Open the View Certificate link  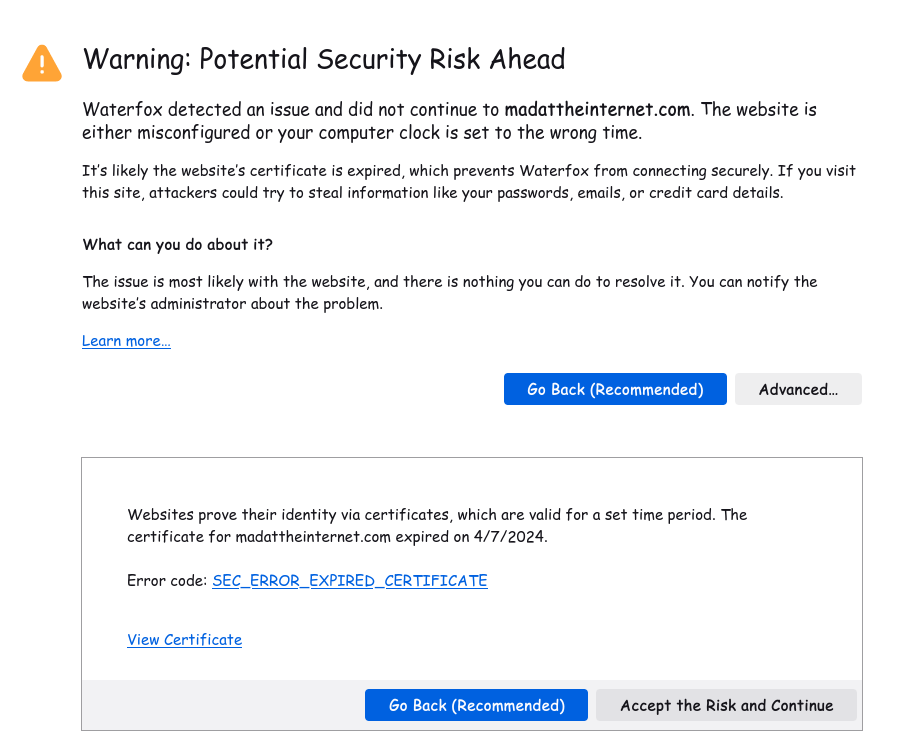coord(184,640)
